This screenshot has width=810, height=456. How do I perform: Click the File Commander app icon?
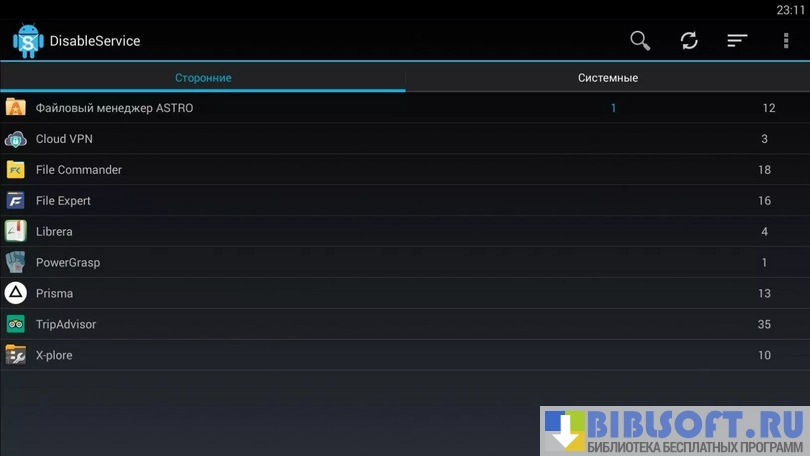tap(16, 170)
